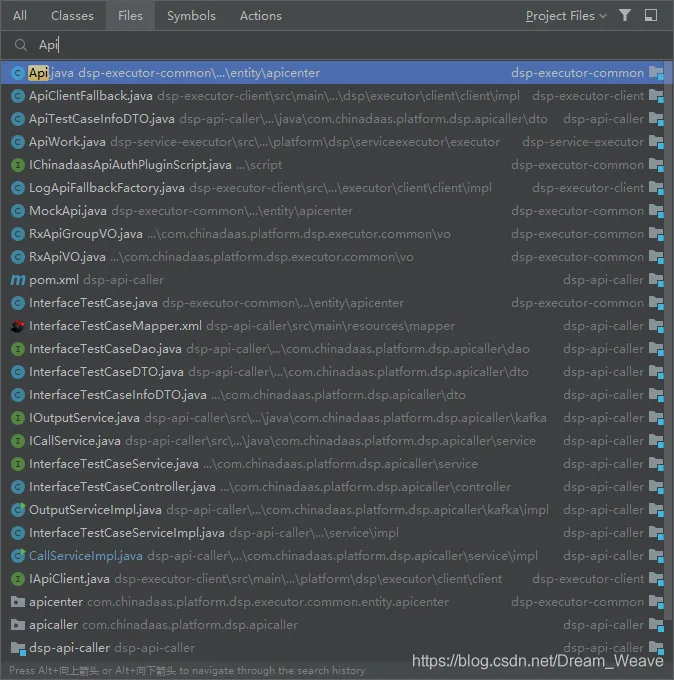674x680 pixels.
Task: Click interface icon beside IApiClient.java
Action: point(17,579)
